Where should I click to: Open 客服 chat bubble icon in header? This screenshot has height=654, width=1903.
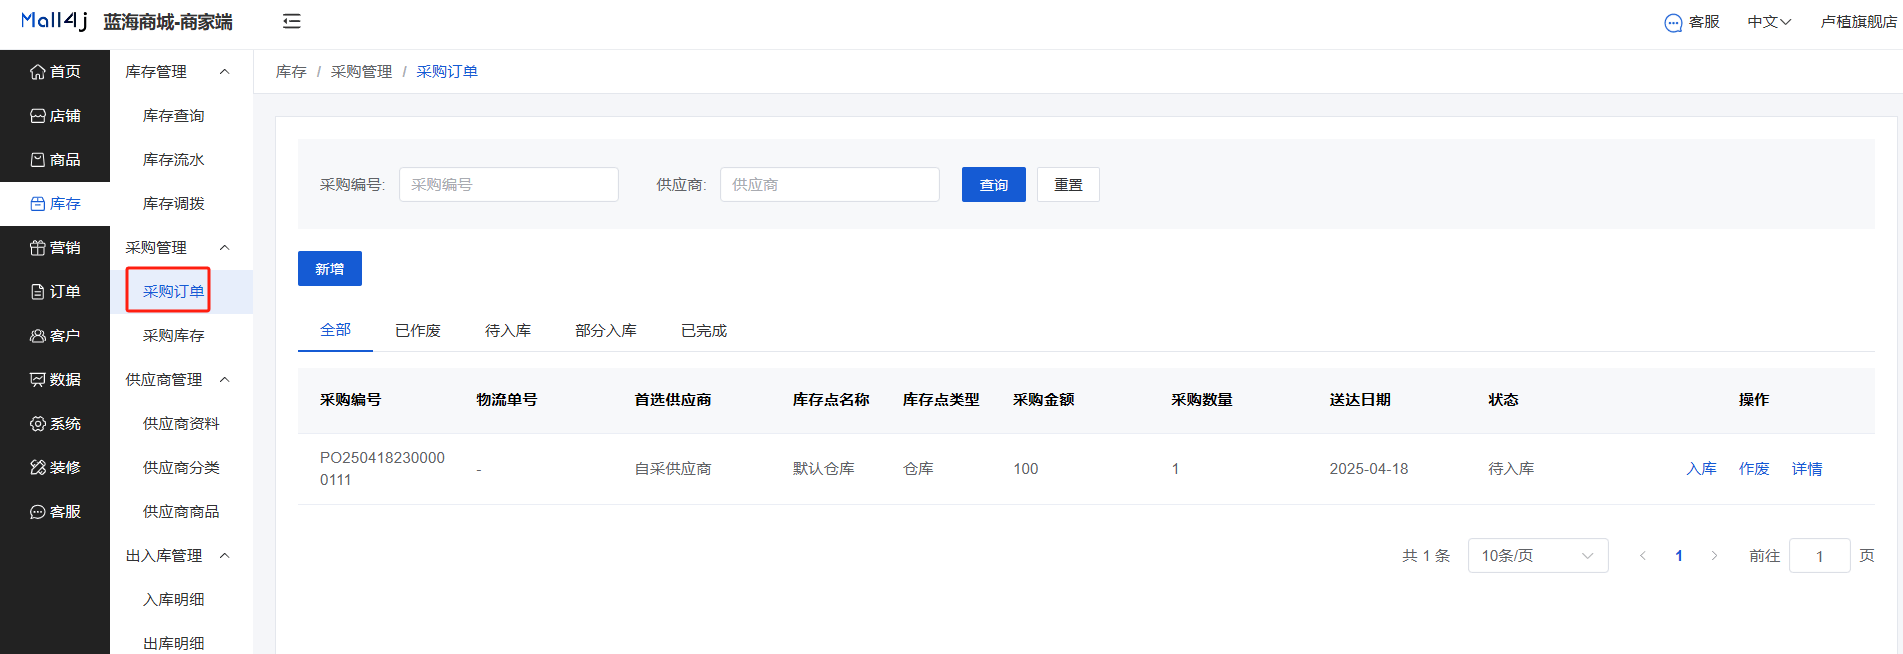1673,23
